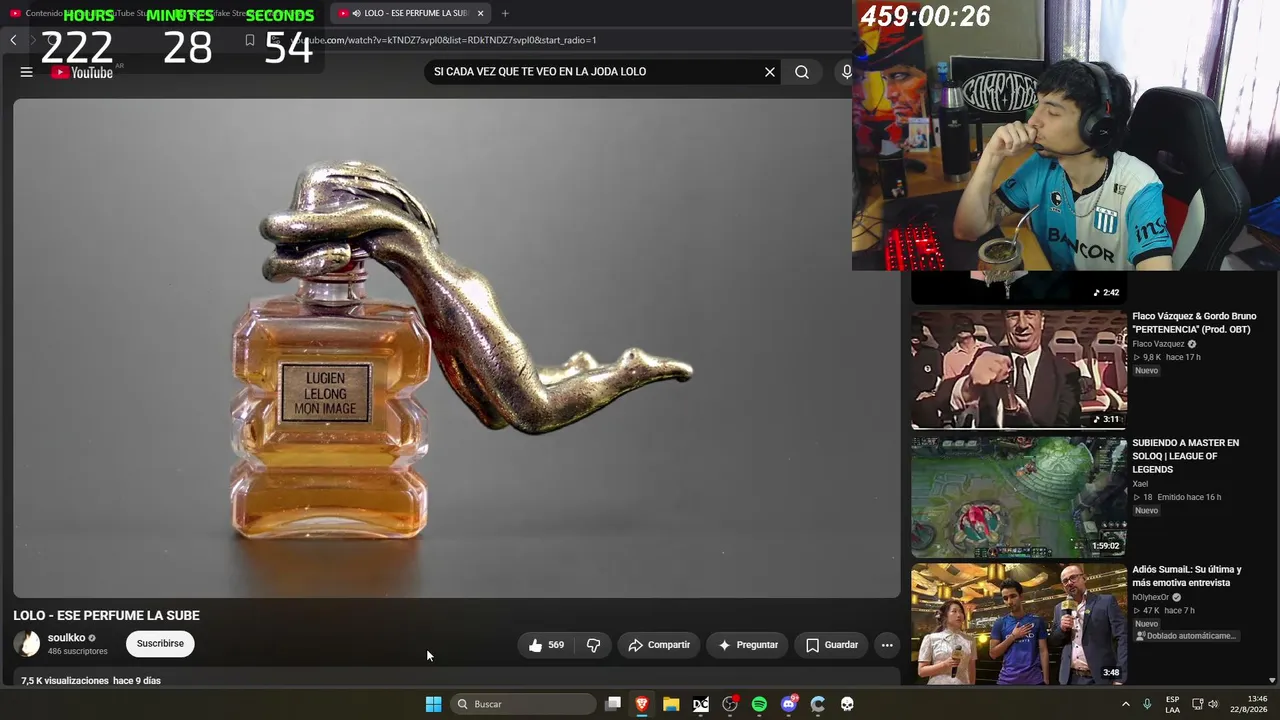1280x720 pixels.
Task: Click the video title 'LOLO - ESE PERFUME LA SUBE'
Action: coord(106,616)
